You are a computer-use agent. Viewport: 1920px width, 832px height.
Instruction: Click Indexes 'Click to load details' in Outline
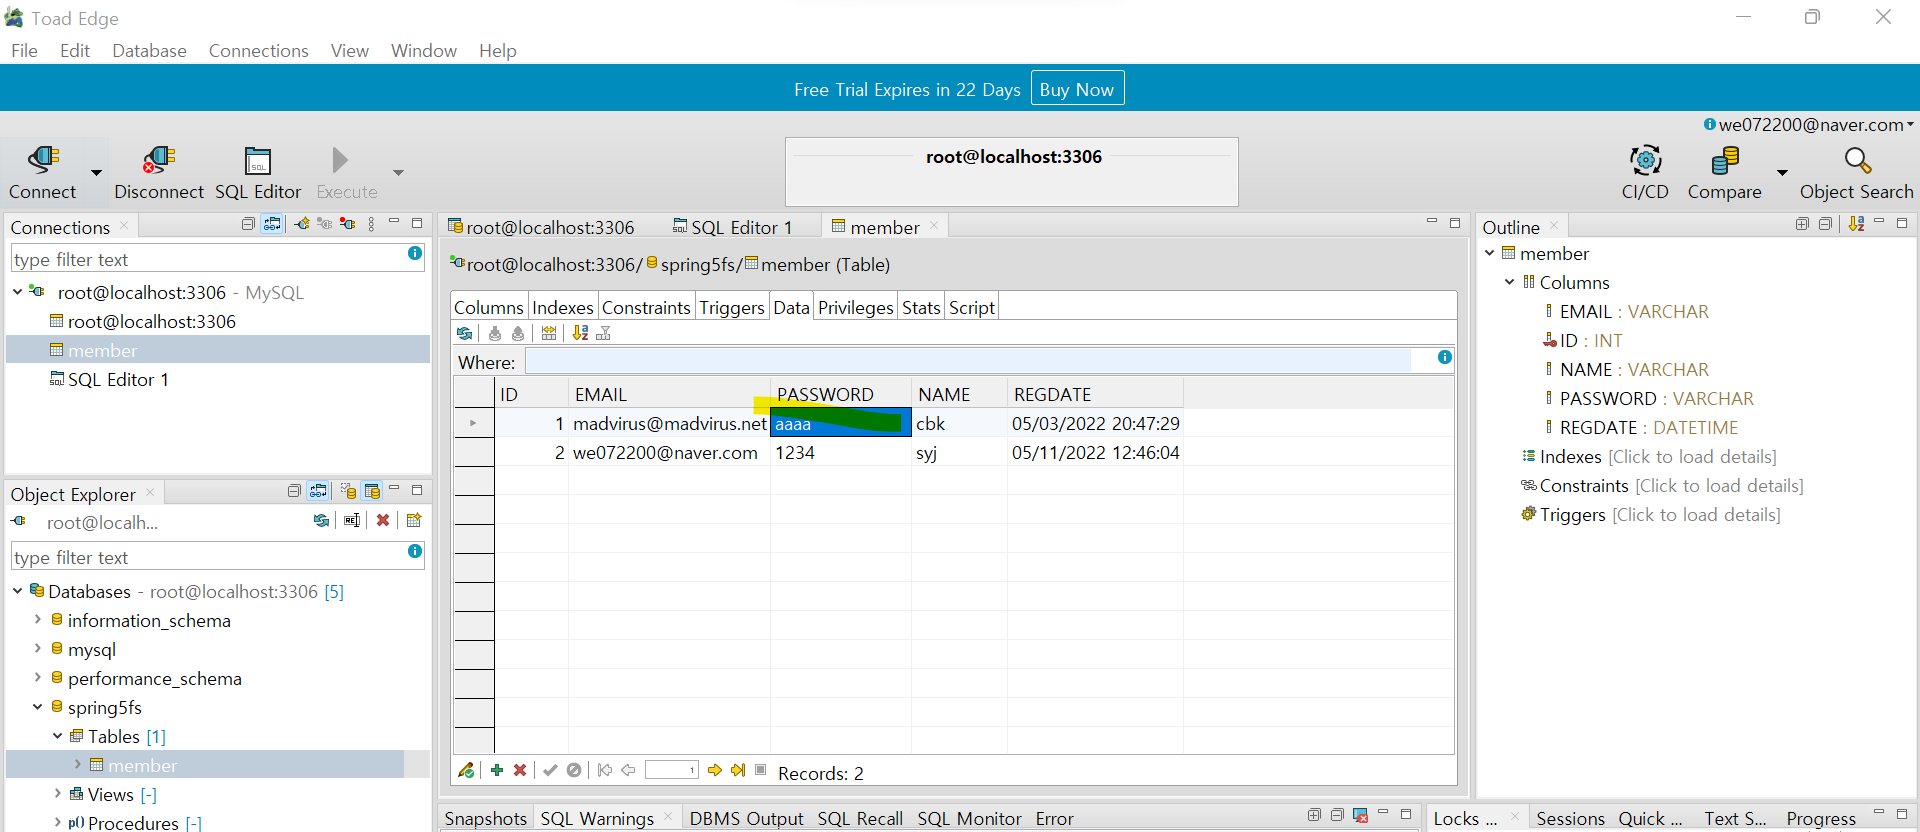(x=1692, y=456)
